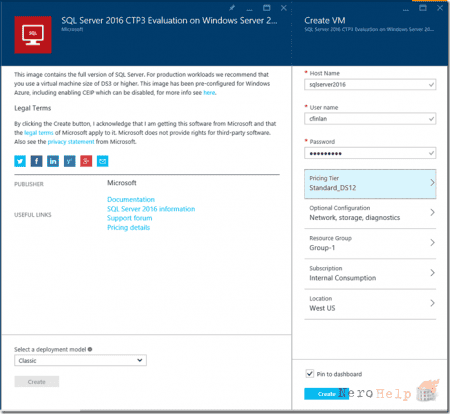The height and width of the screenshot is (414, 450).
Task: Open the Support forum link
Action: (x=130, y=218)
